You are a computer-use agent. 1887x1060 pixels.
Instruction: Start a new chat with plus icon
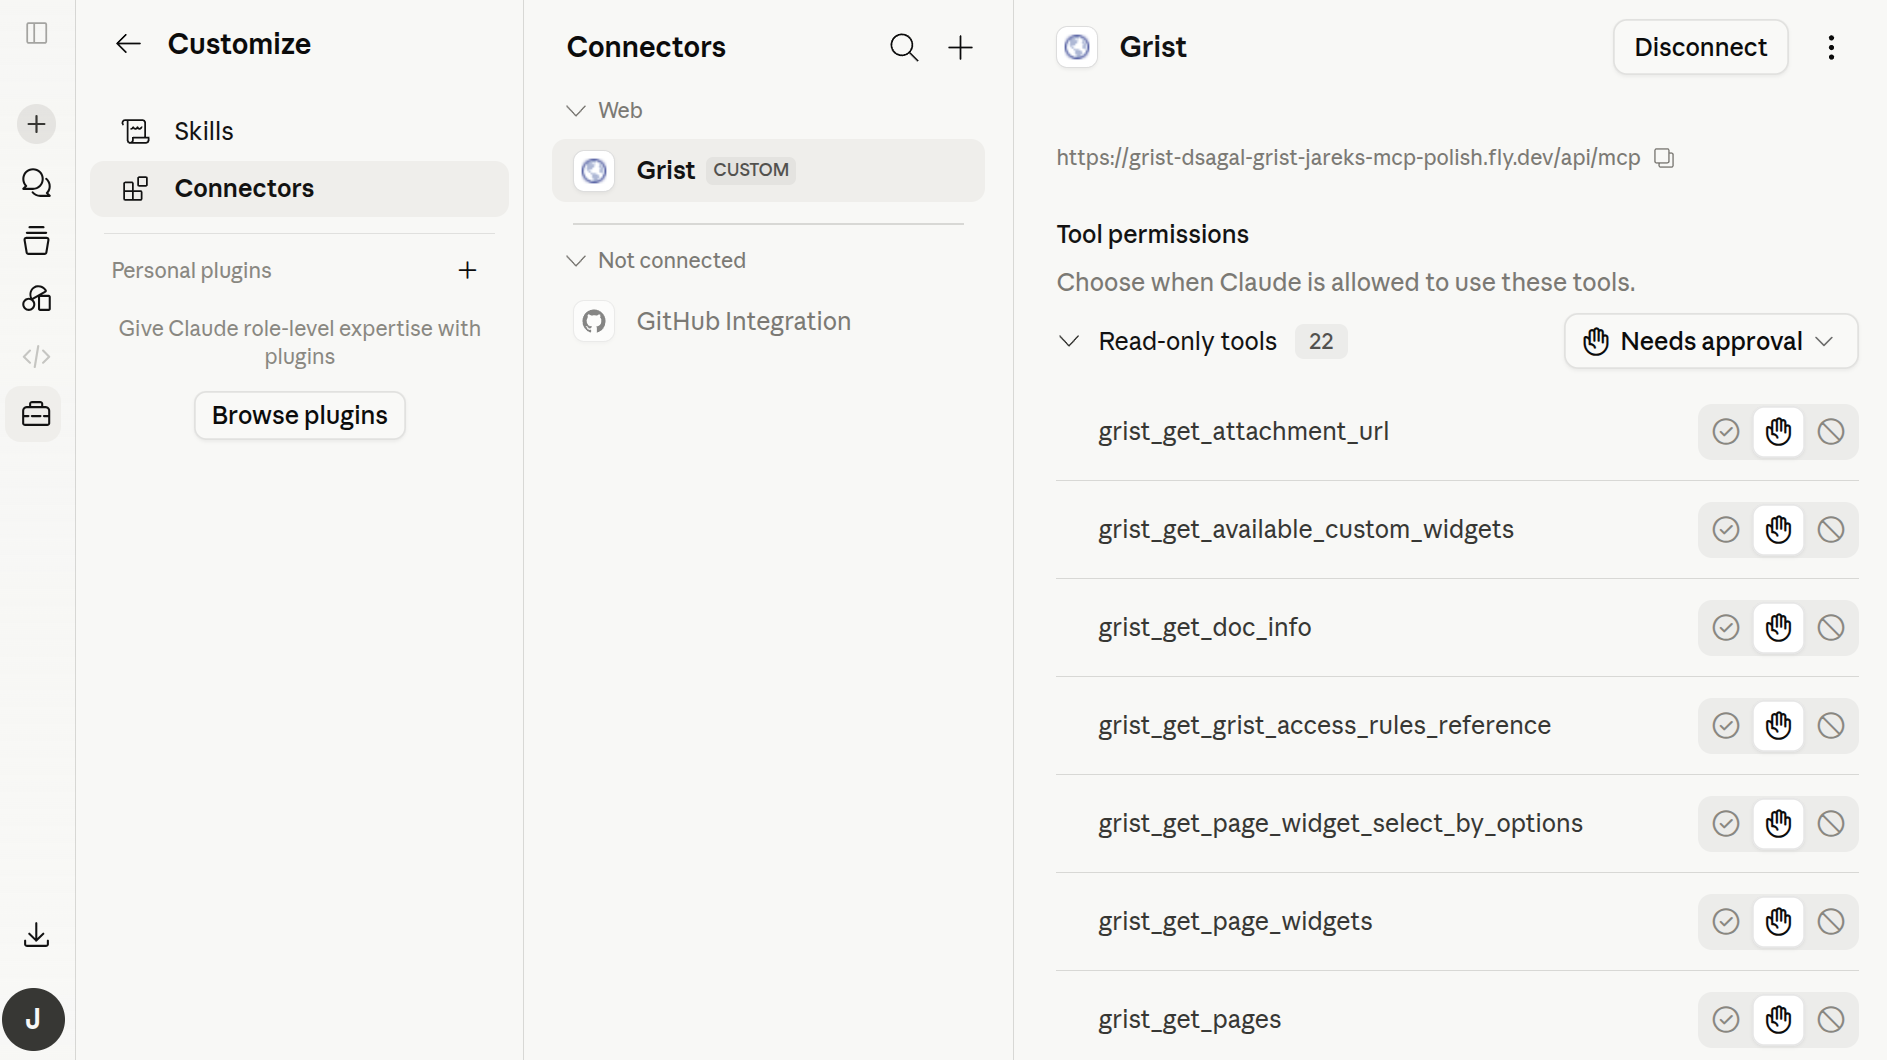[x=37, y=124]
